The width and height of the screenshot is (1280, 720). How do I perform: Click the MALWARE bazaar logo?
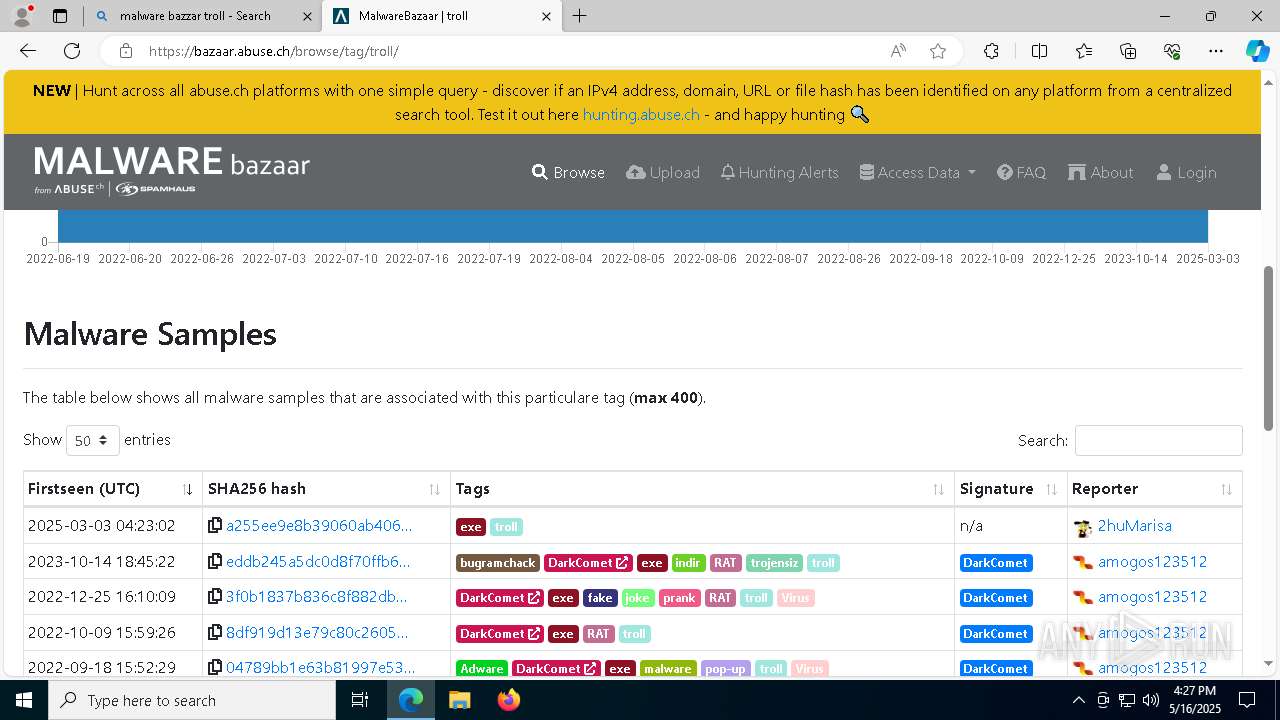pyautogui.click(x=172, y=170)
